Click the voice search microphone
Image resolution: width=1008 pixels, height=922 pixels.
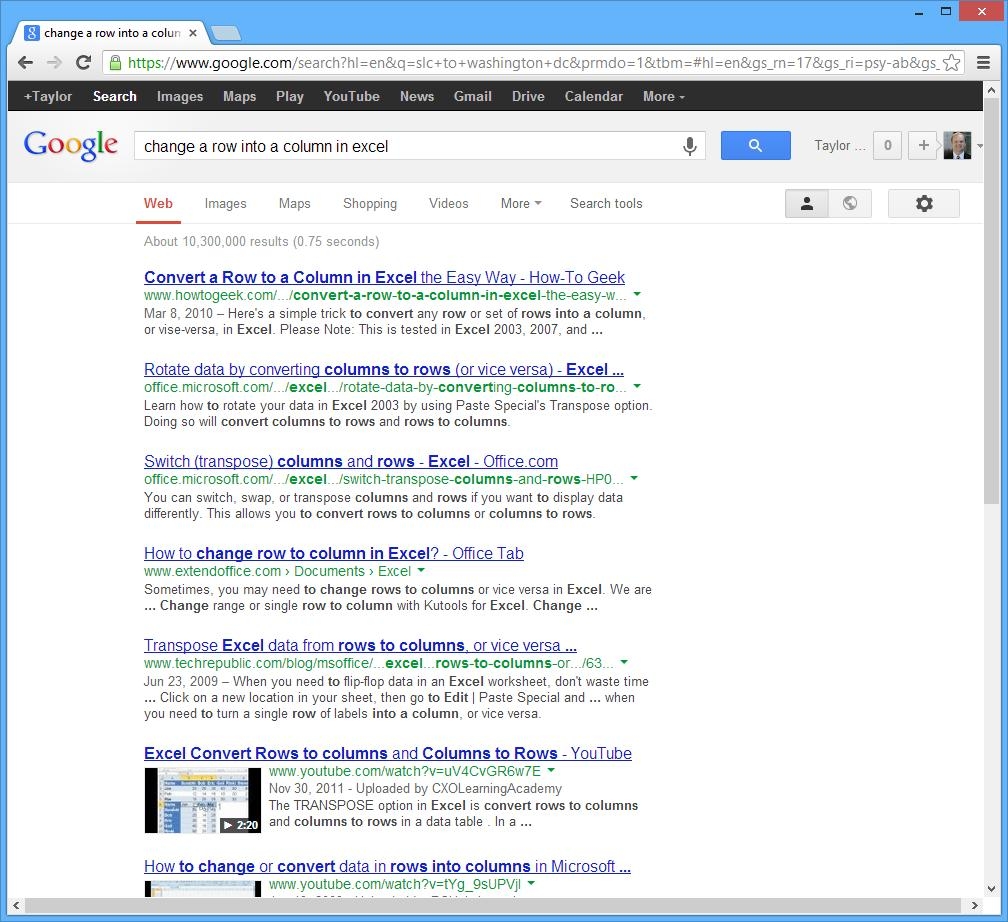point(689,146)
